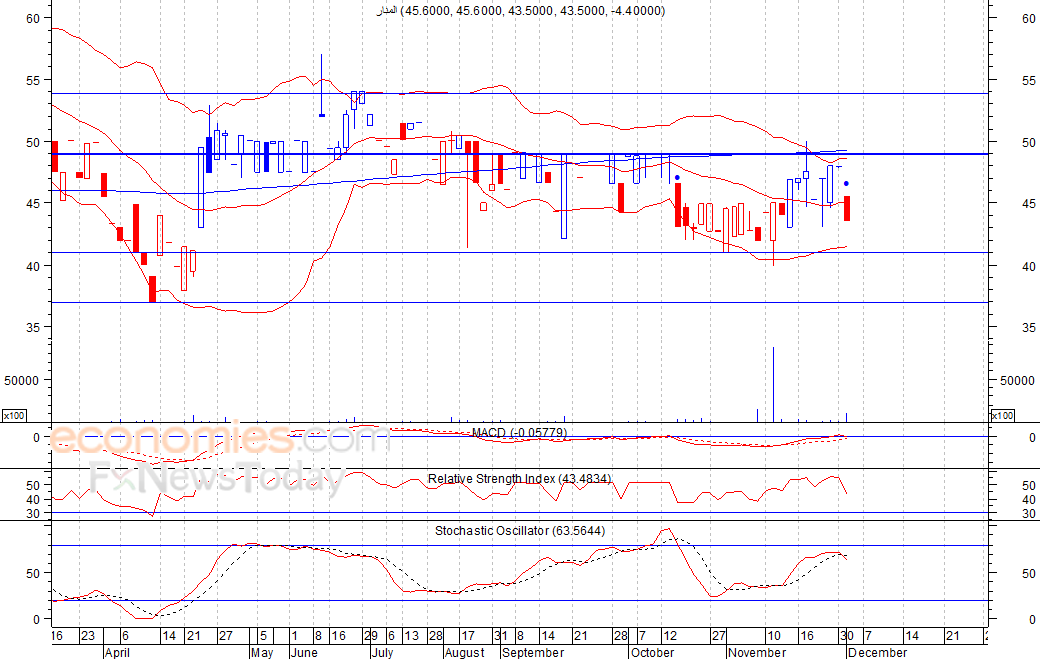Click the solid blue candlestick in late April

pyautogui.click(x=209, y=155)
